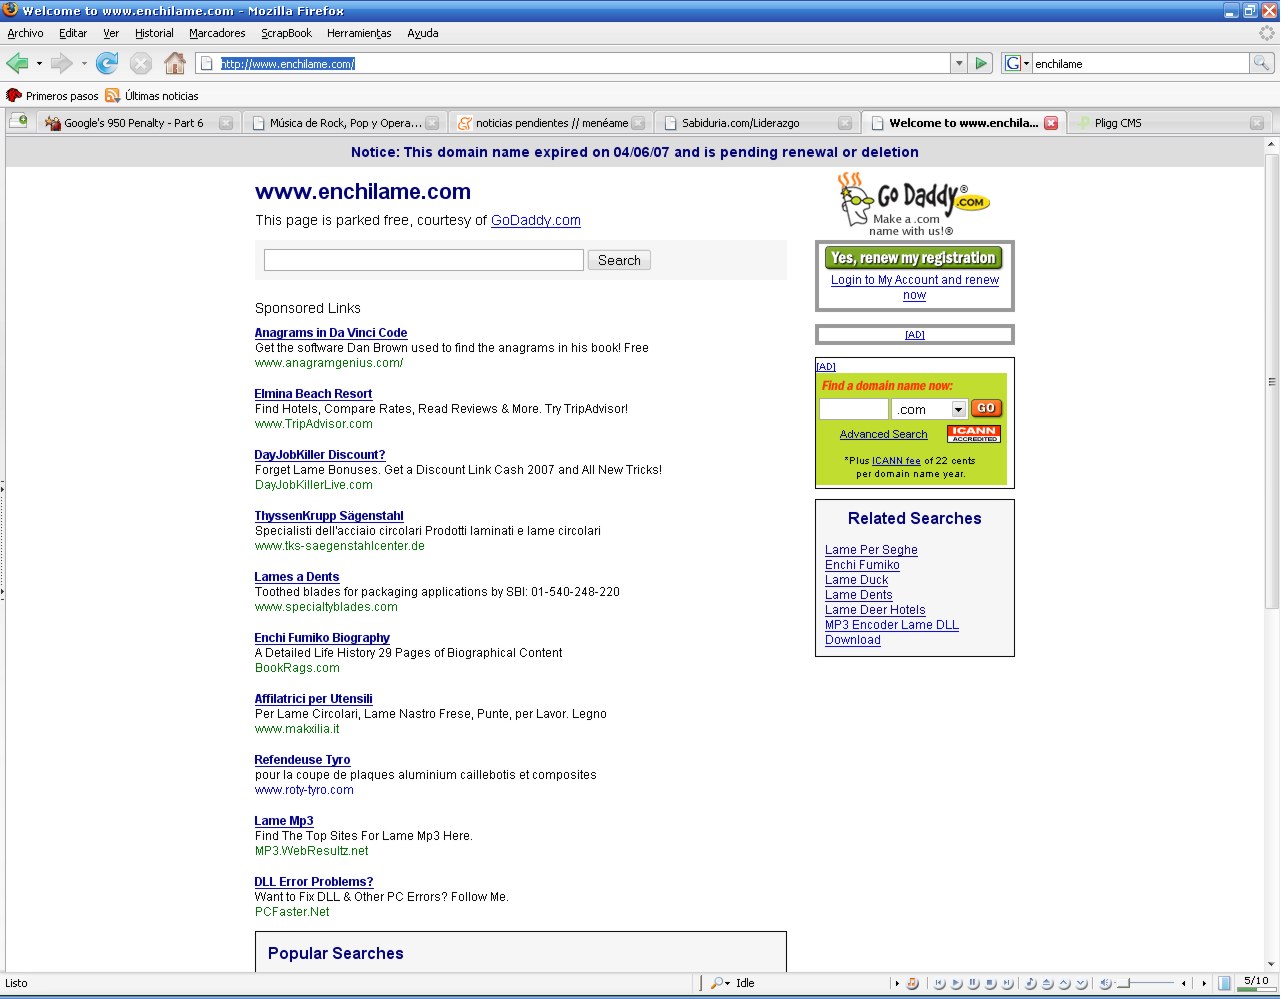Switch to the Pligg CMS tab
Screen dimensions: 1281x999
[x=1117, y=123]
